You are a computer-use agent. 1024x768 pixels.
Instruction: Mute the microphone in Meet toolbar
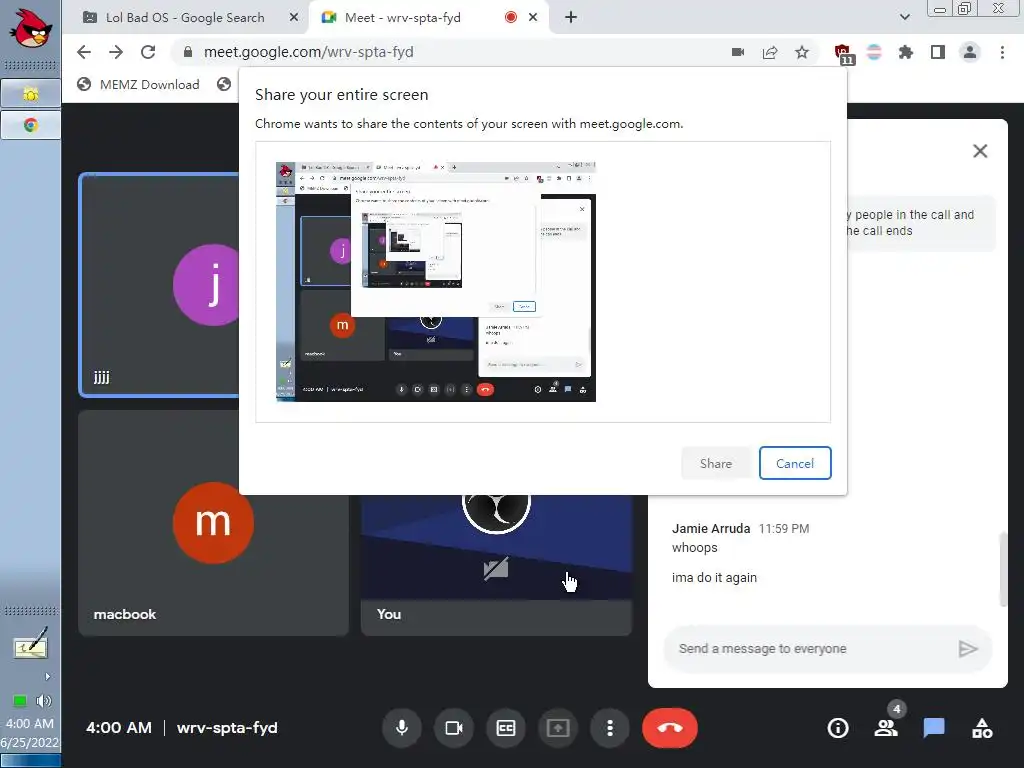click(402, 728)
